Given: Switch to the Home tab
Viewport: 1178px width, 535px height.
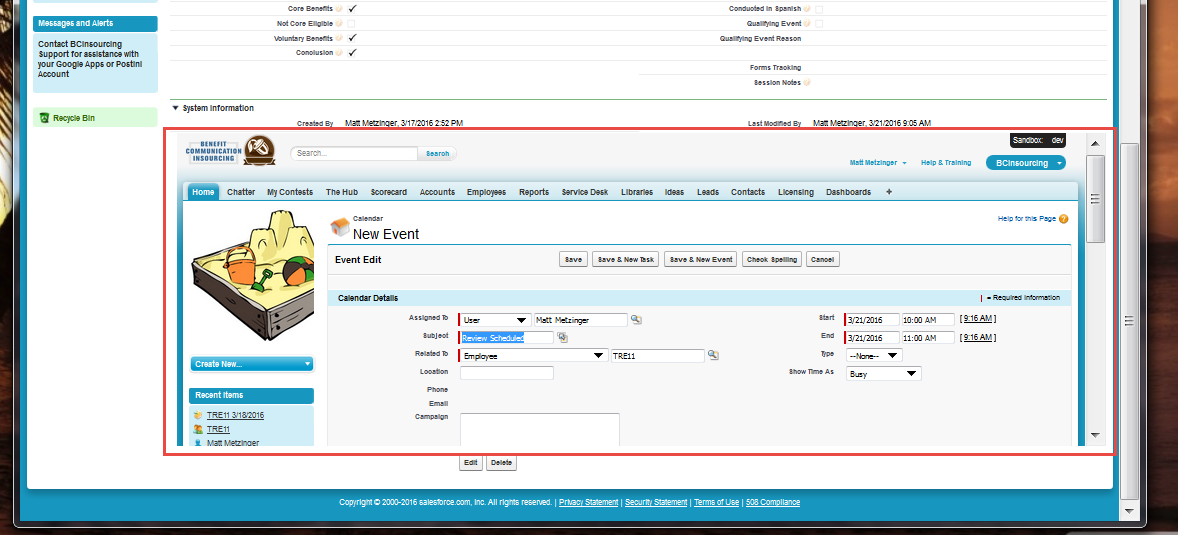Looking at the screenshot, I should pyautogui.click(x=203, y=192).
